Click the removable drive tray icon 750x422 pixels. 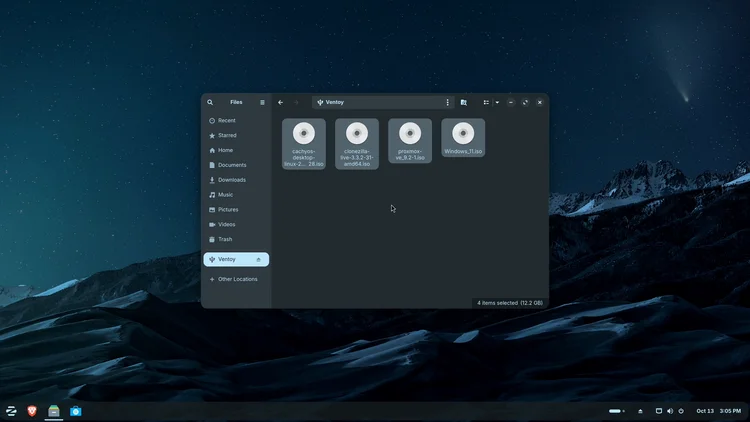(640, 411)
